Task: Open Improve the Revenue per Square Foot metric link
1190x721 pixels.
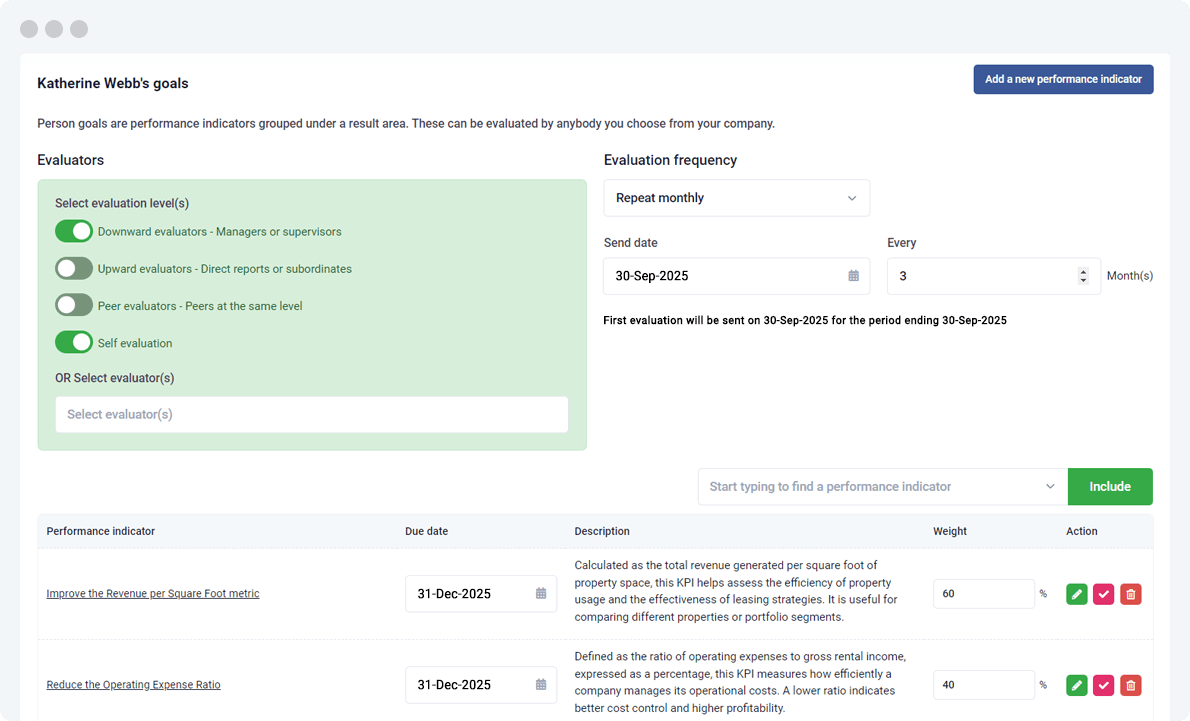Action: click(153, 594)
